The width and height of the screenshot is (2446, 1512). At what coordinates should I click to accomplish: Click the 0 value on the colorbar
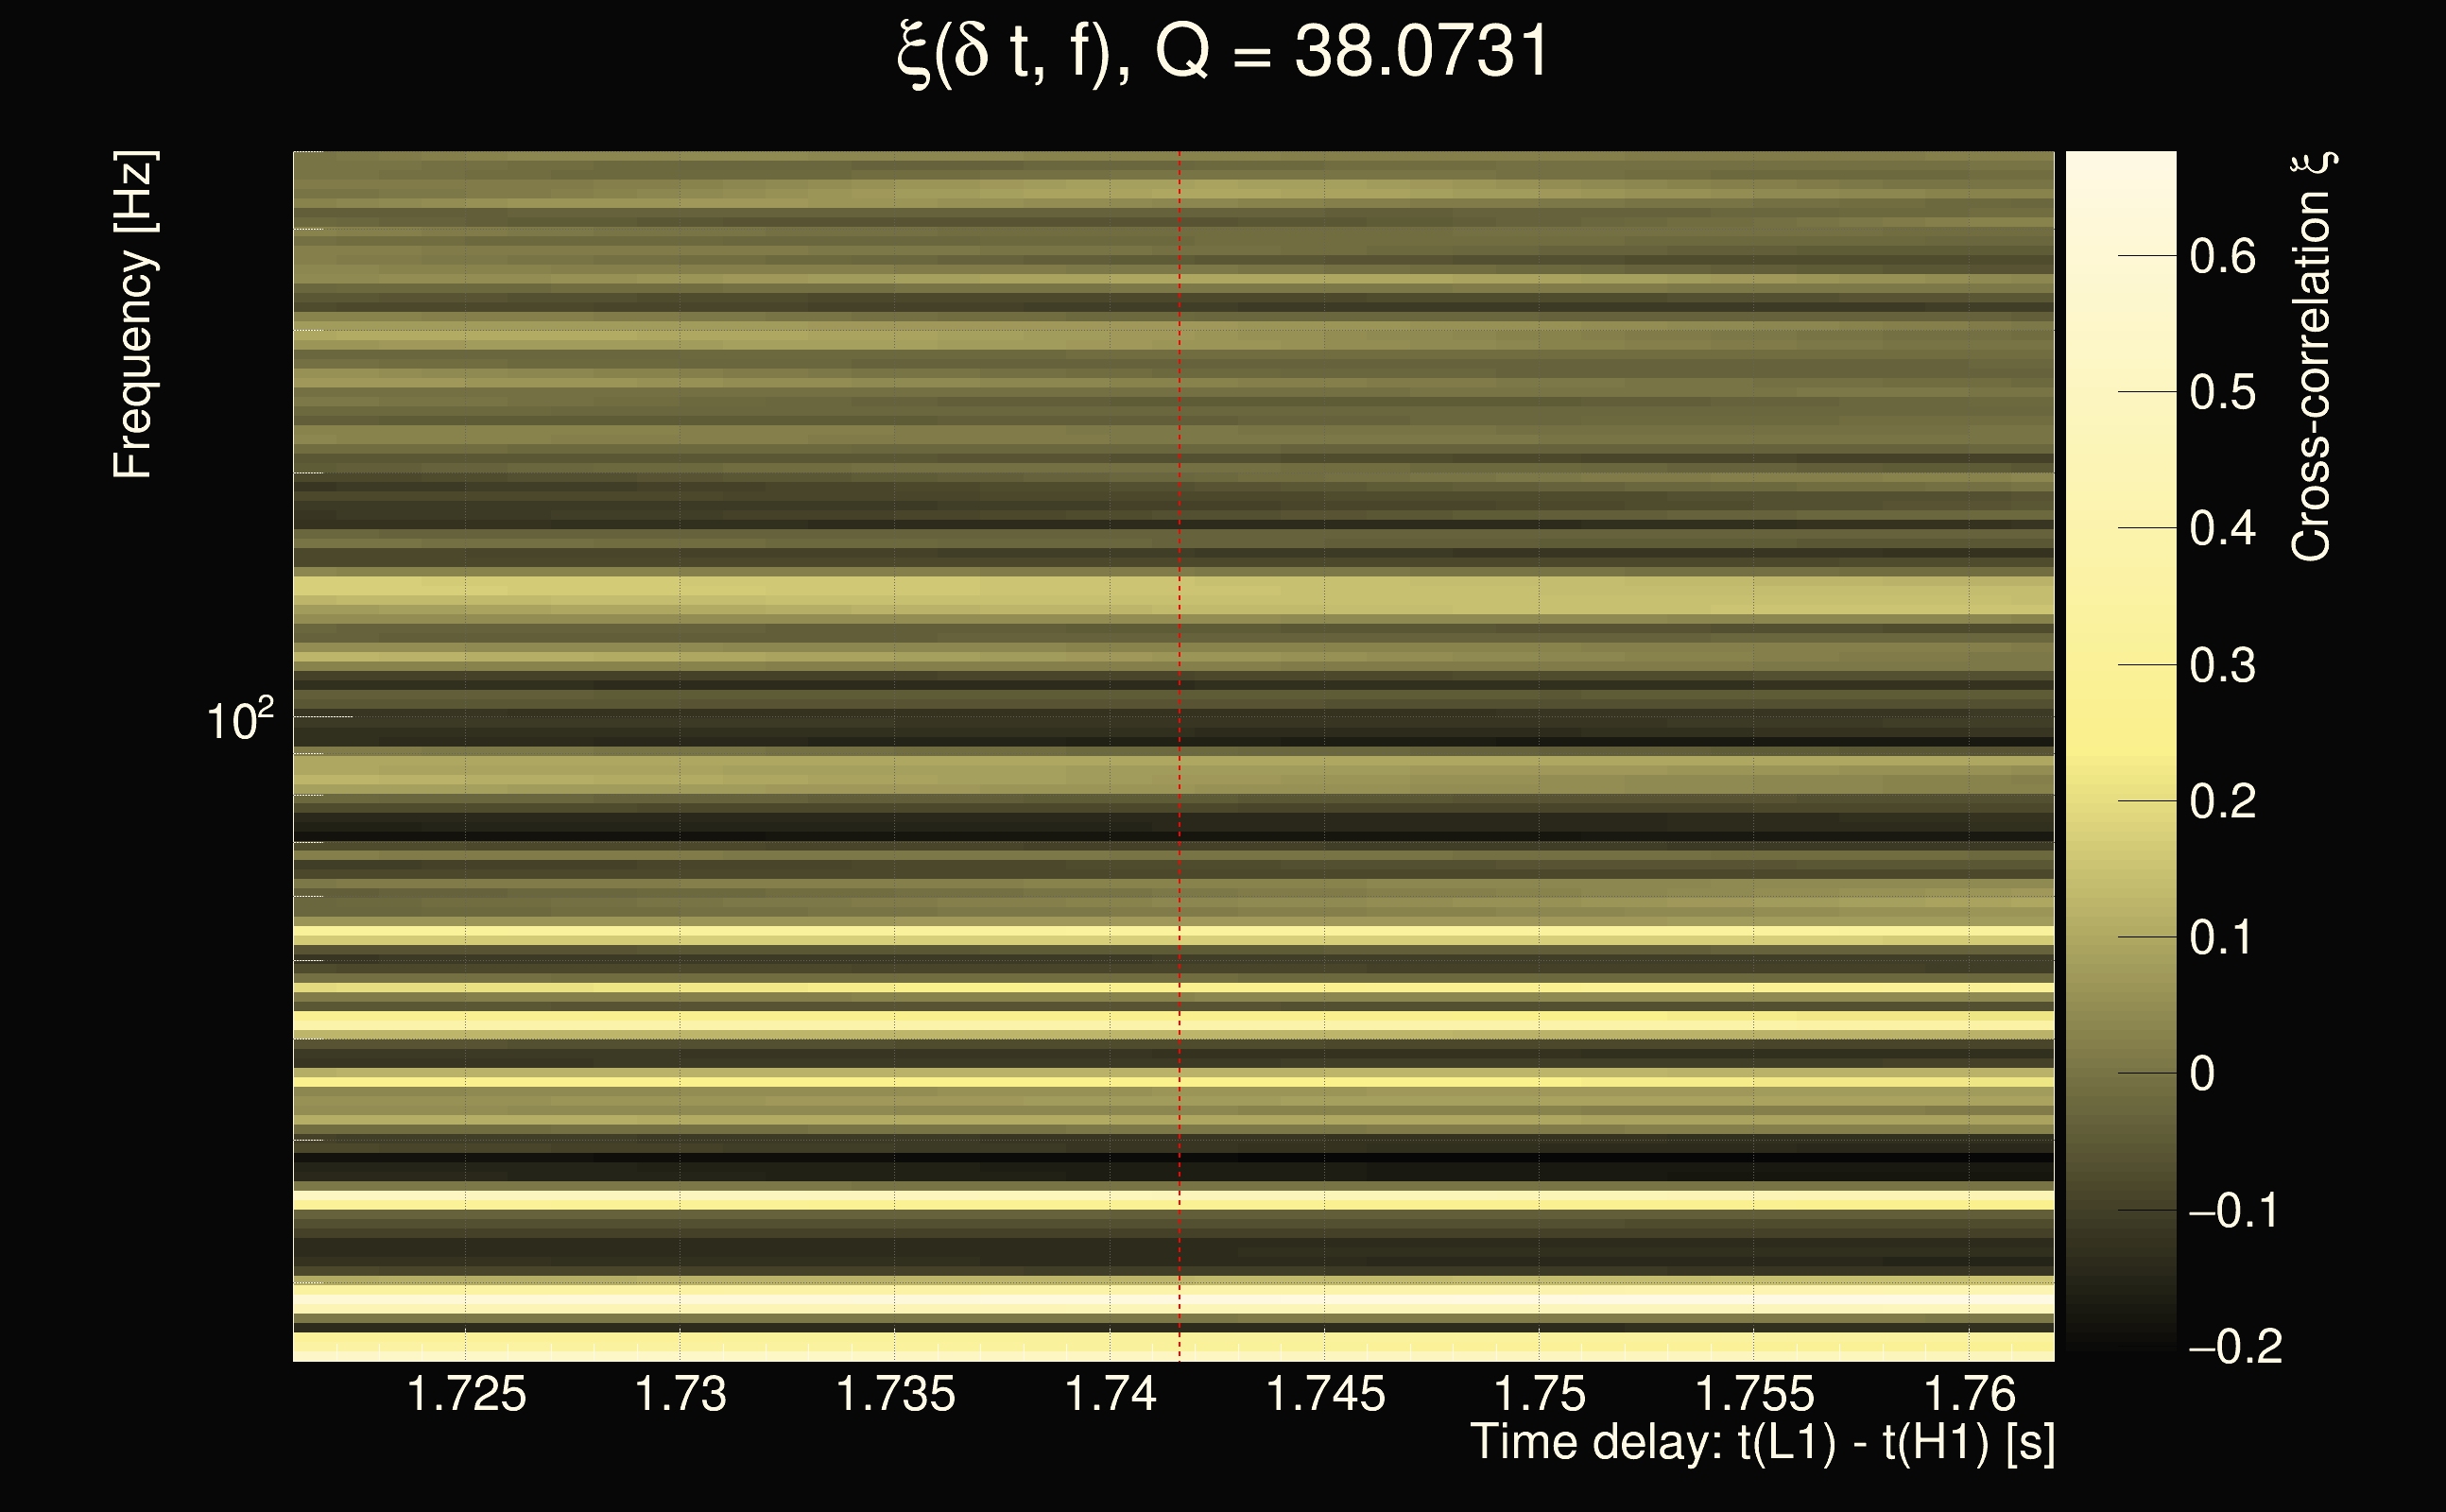(x=2203, y=1074)
